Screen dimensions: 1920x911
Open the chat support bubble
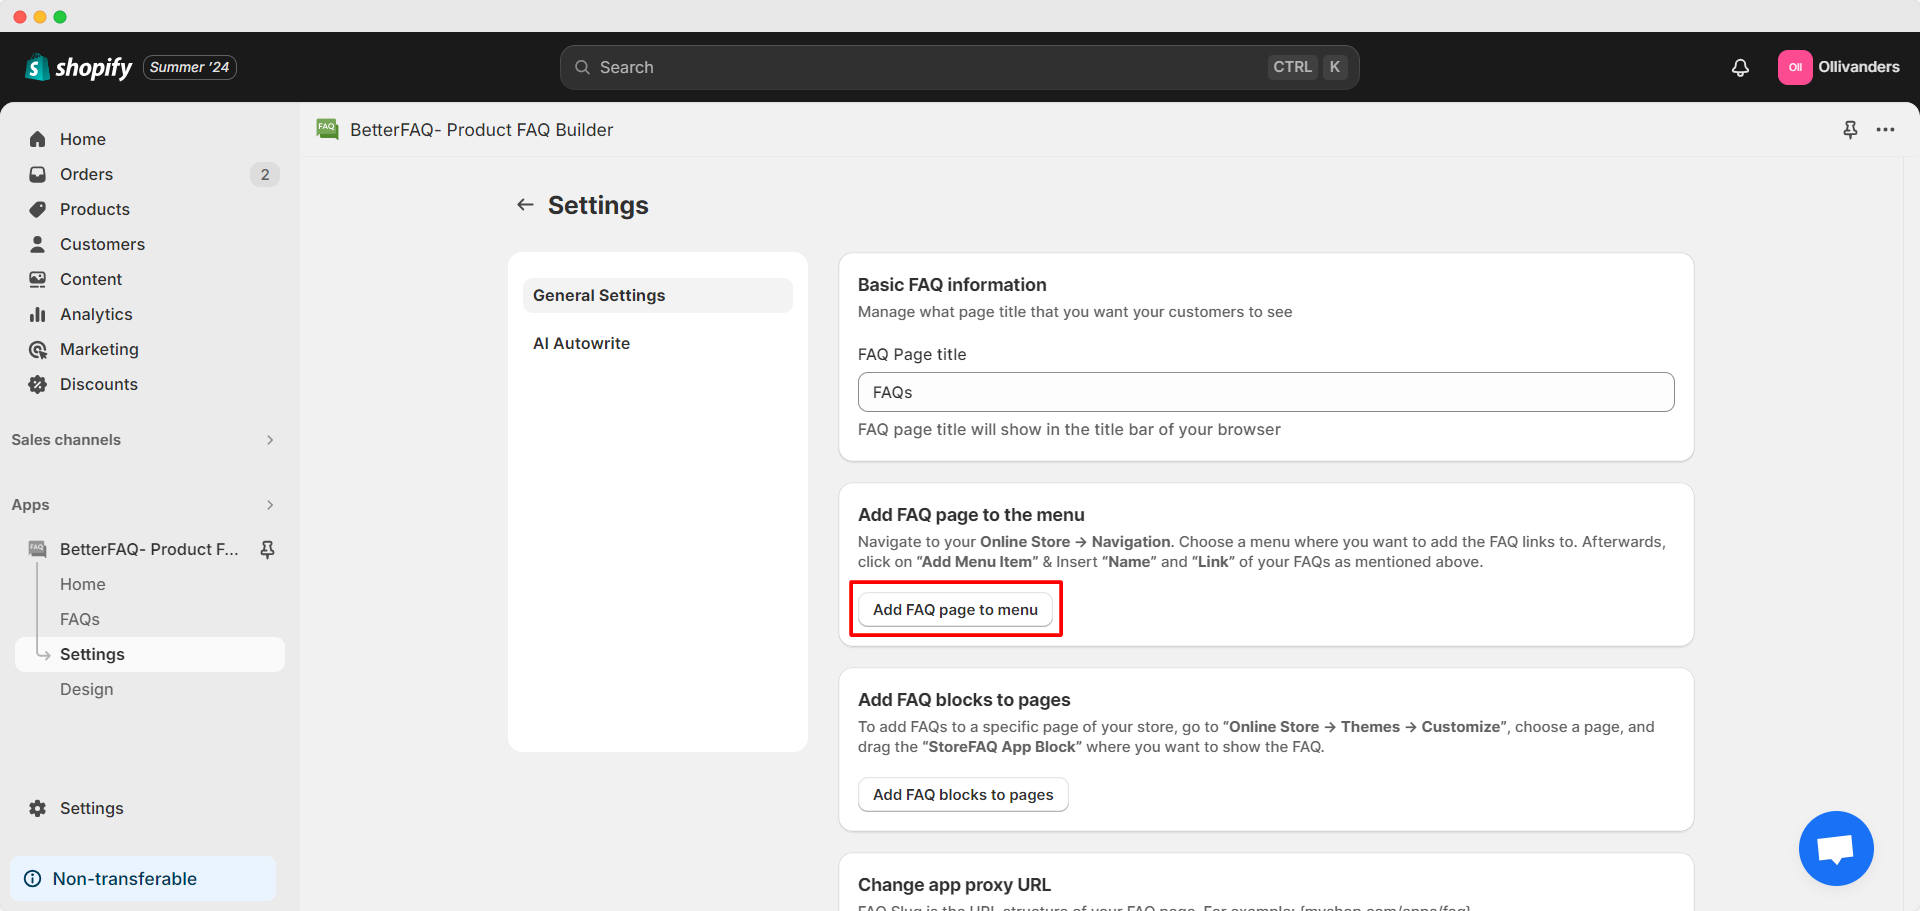click(x=1836, y=848)
